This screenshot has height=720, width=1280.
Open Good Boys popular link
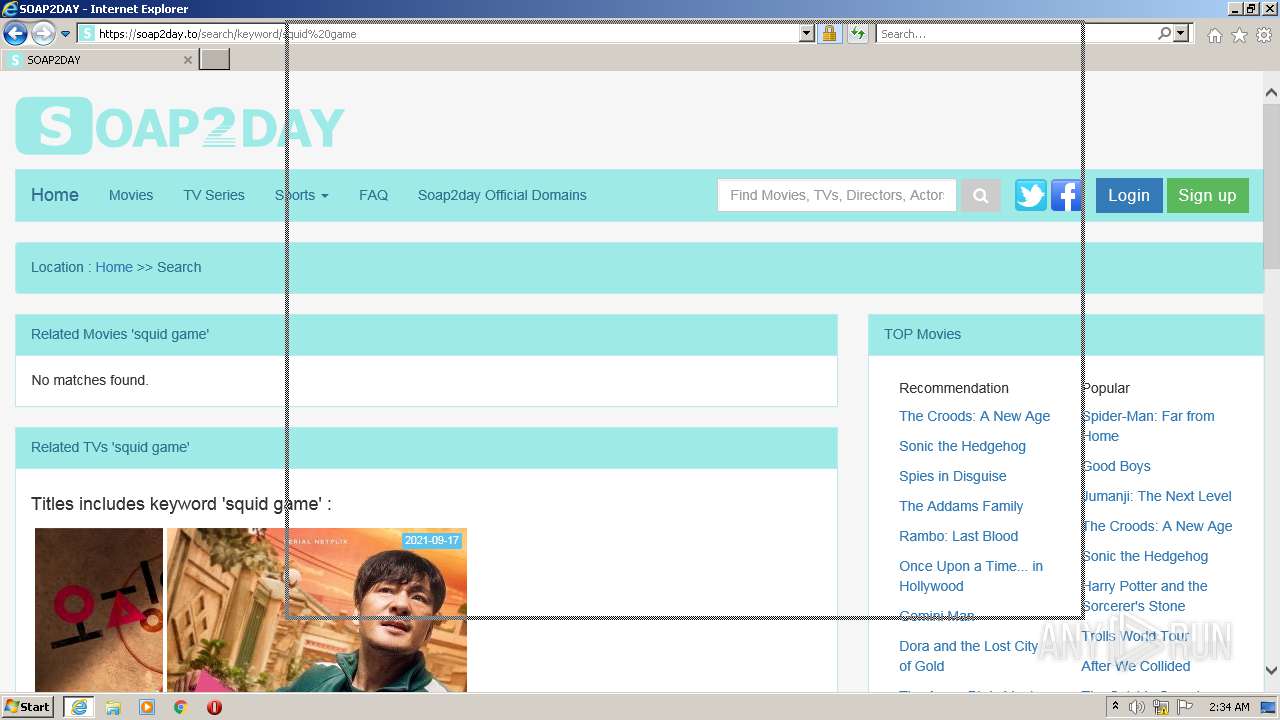point(1116,466)
